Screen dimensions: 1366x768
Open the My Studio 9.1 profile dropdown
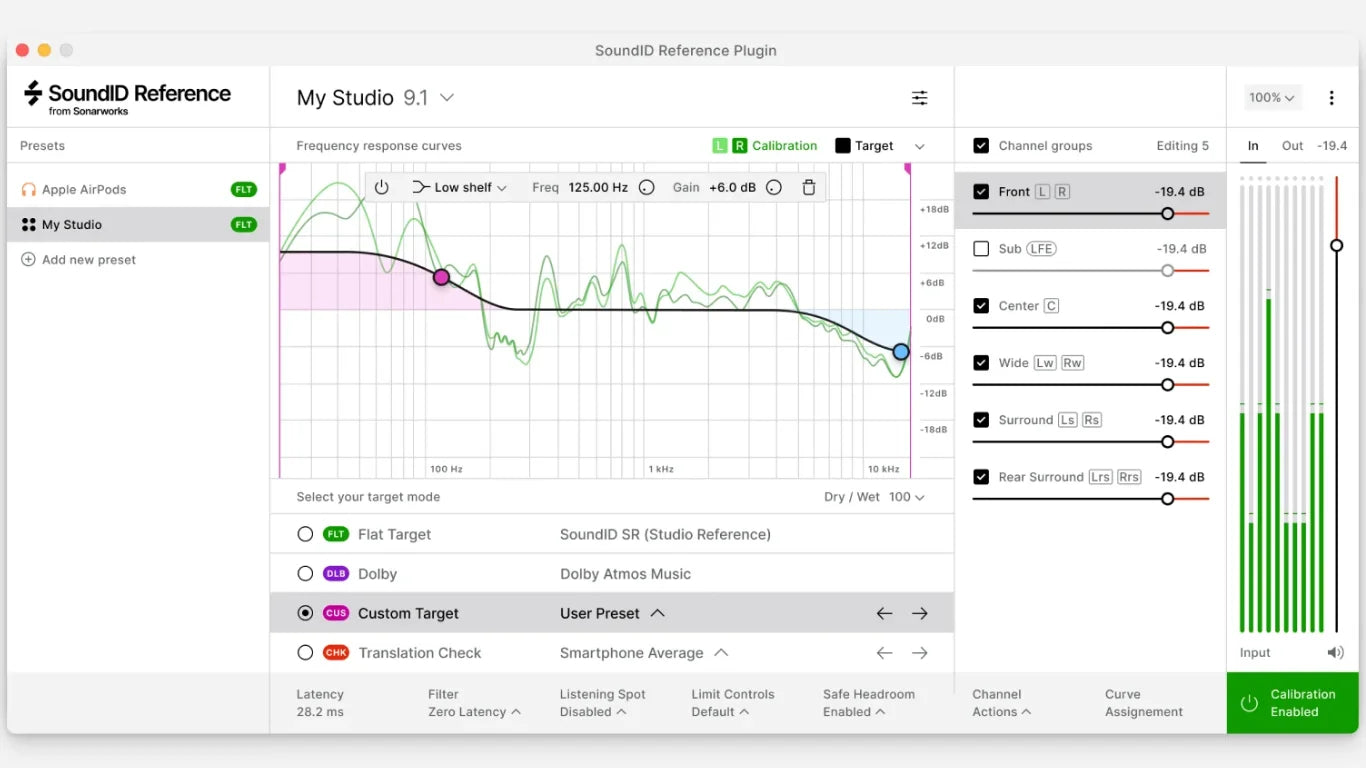click(x=376, y=97)
